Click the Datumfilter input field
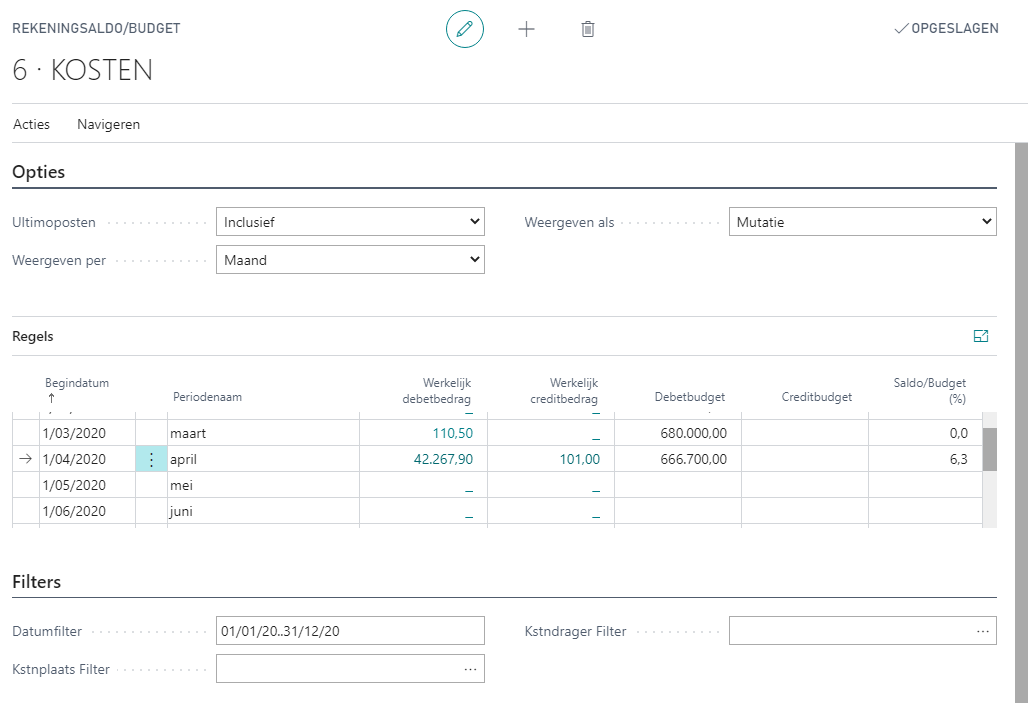 (x=350, y=631)
